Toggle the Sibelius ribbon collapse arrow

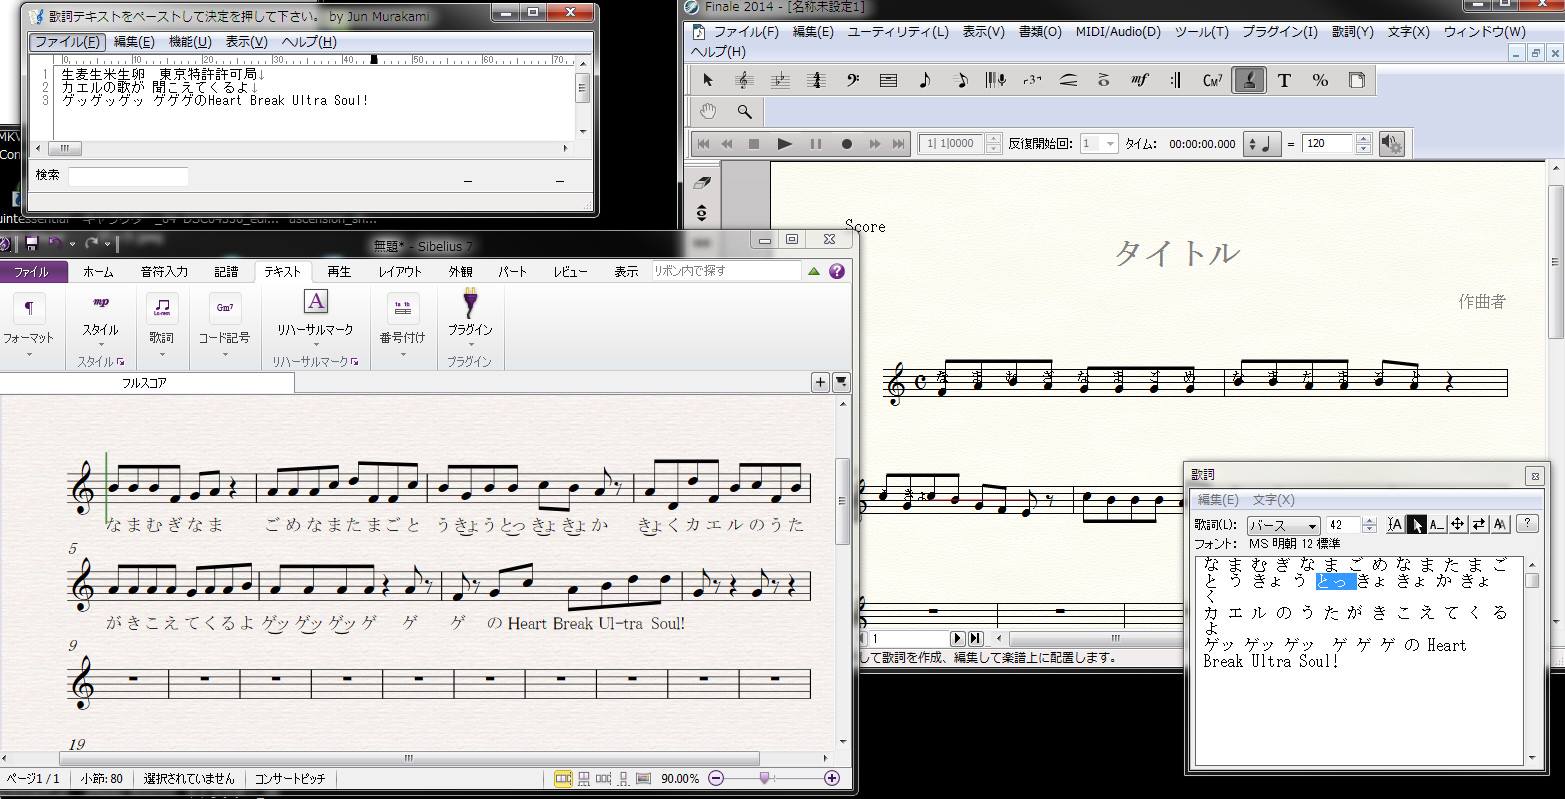pyautogui.click(x=814, y=271)
